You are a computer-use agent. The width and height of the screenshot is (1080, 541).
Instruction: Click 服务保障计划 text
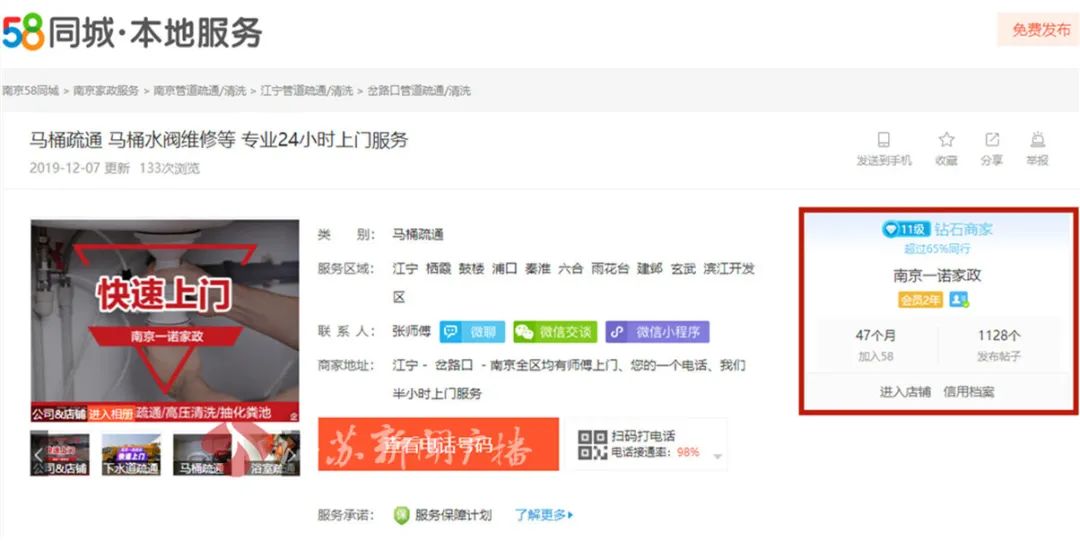point(453,515)
